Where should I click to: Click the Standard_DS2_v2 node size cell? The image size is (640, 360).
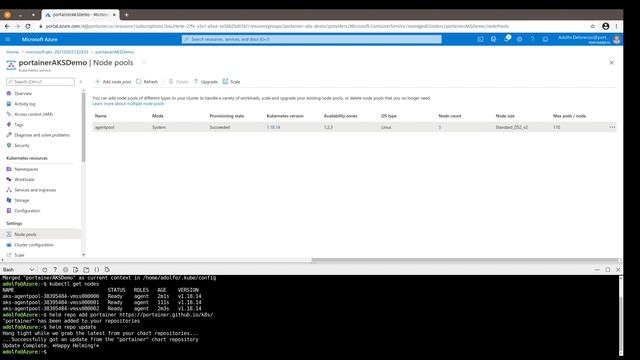[511, 127]
